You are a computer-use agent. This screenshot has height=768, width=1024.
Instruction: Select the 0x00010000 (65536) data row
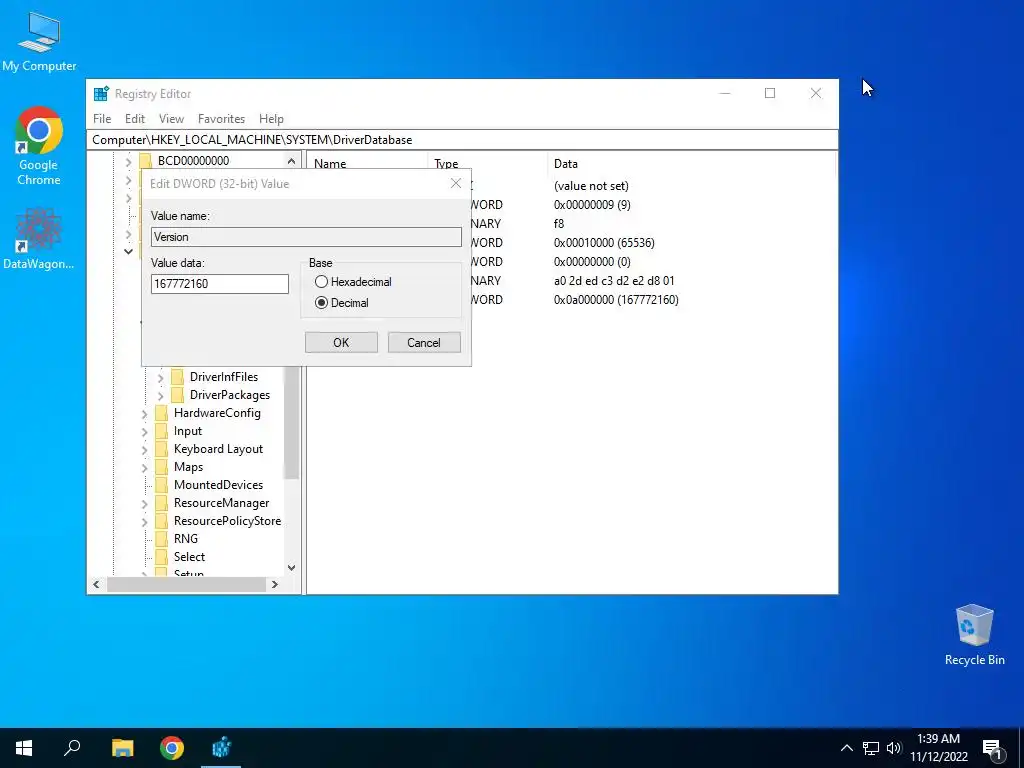[x=604, y=243]
